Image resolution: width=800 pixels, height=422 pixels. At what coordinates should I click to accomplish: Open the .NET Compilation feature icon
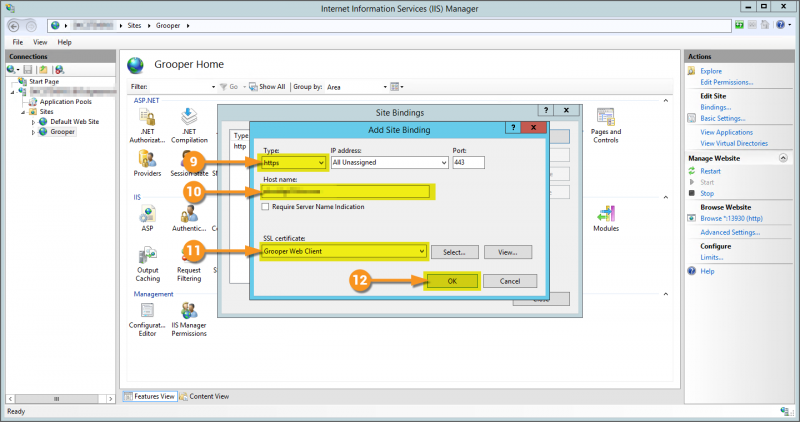pos(189,117)
